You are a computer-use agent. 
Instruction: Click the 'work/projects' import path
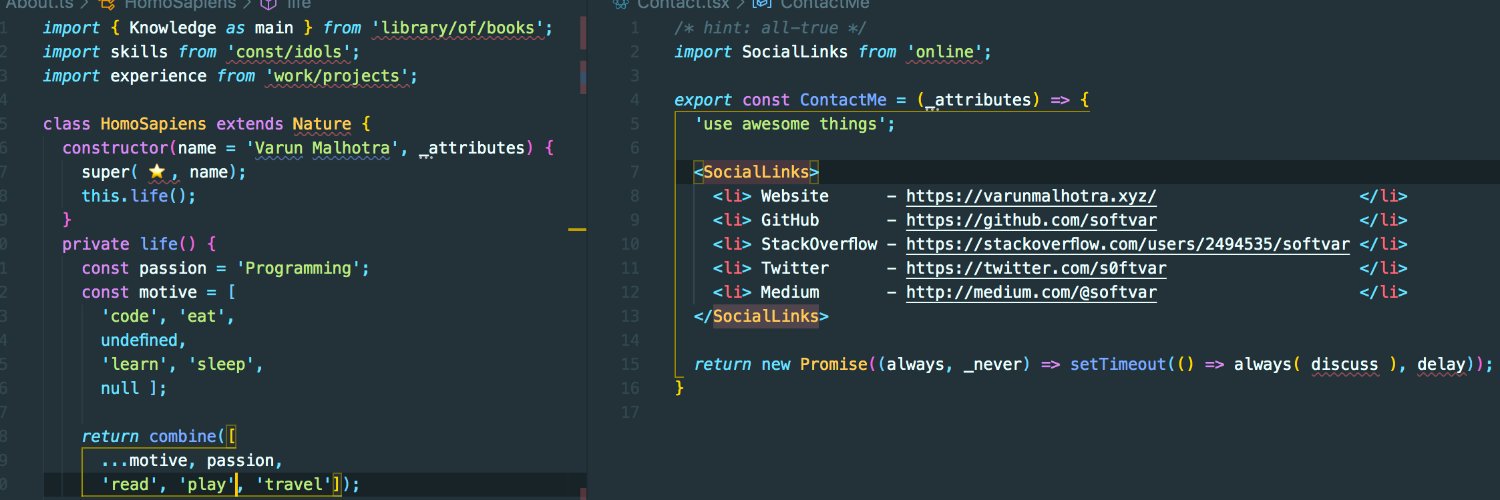click(x=337, y=76)
